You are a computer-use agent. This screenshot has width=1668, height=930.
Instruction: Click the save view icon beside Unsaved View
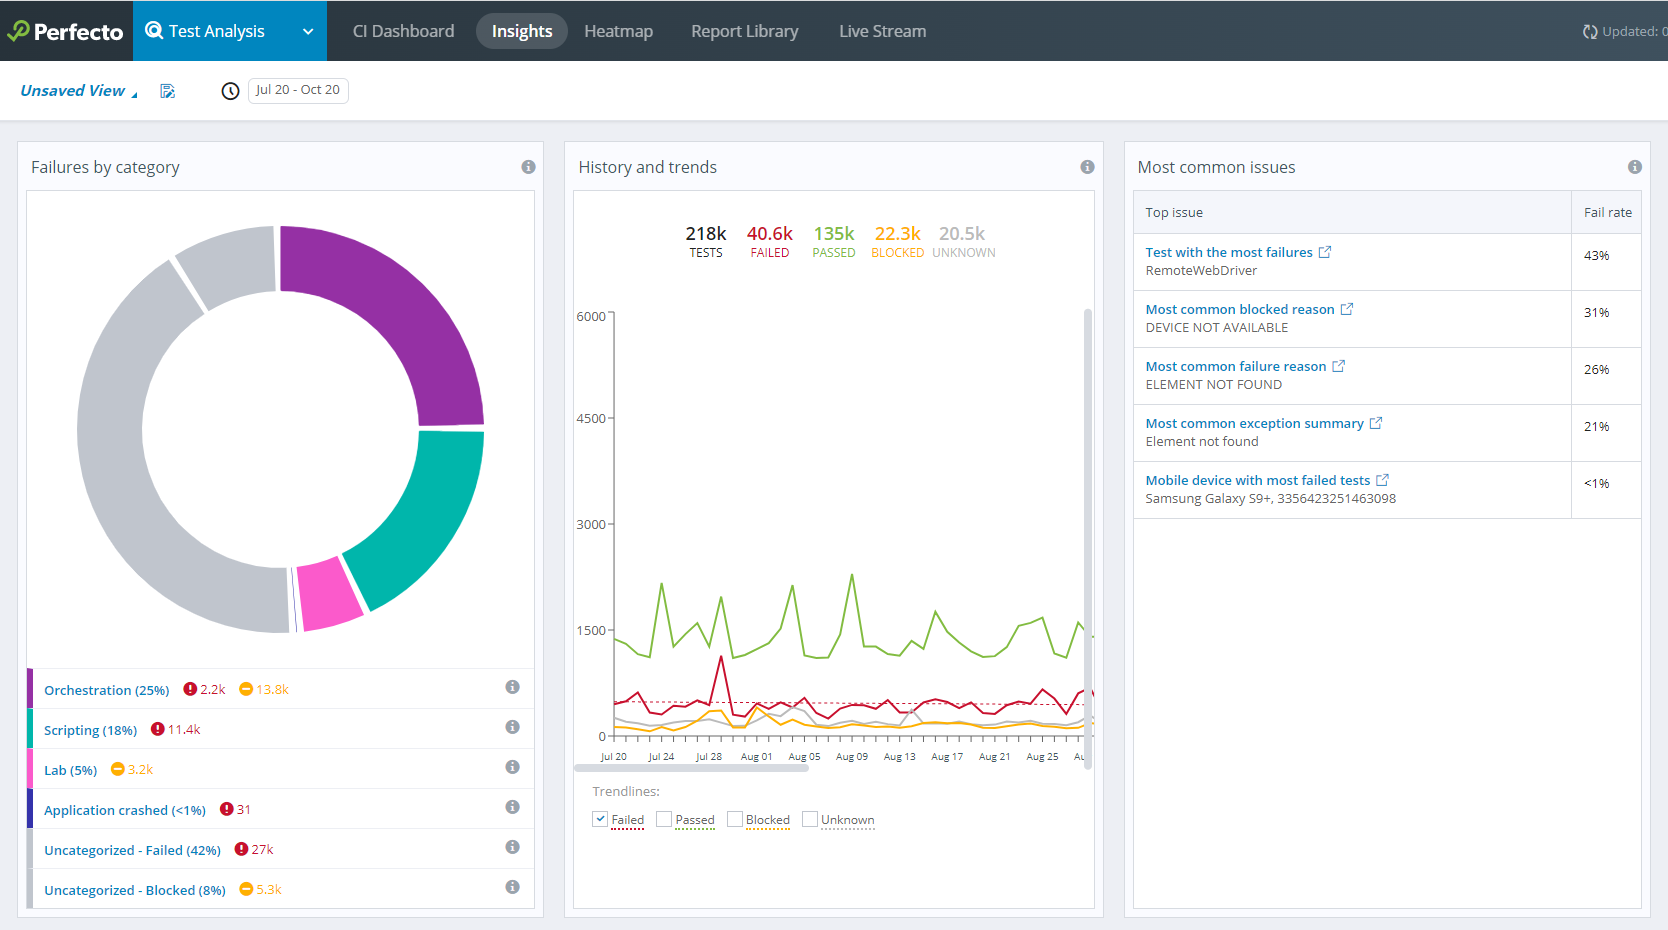[x=168, y=91]
